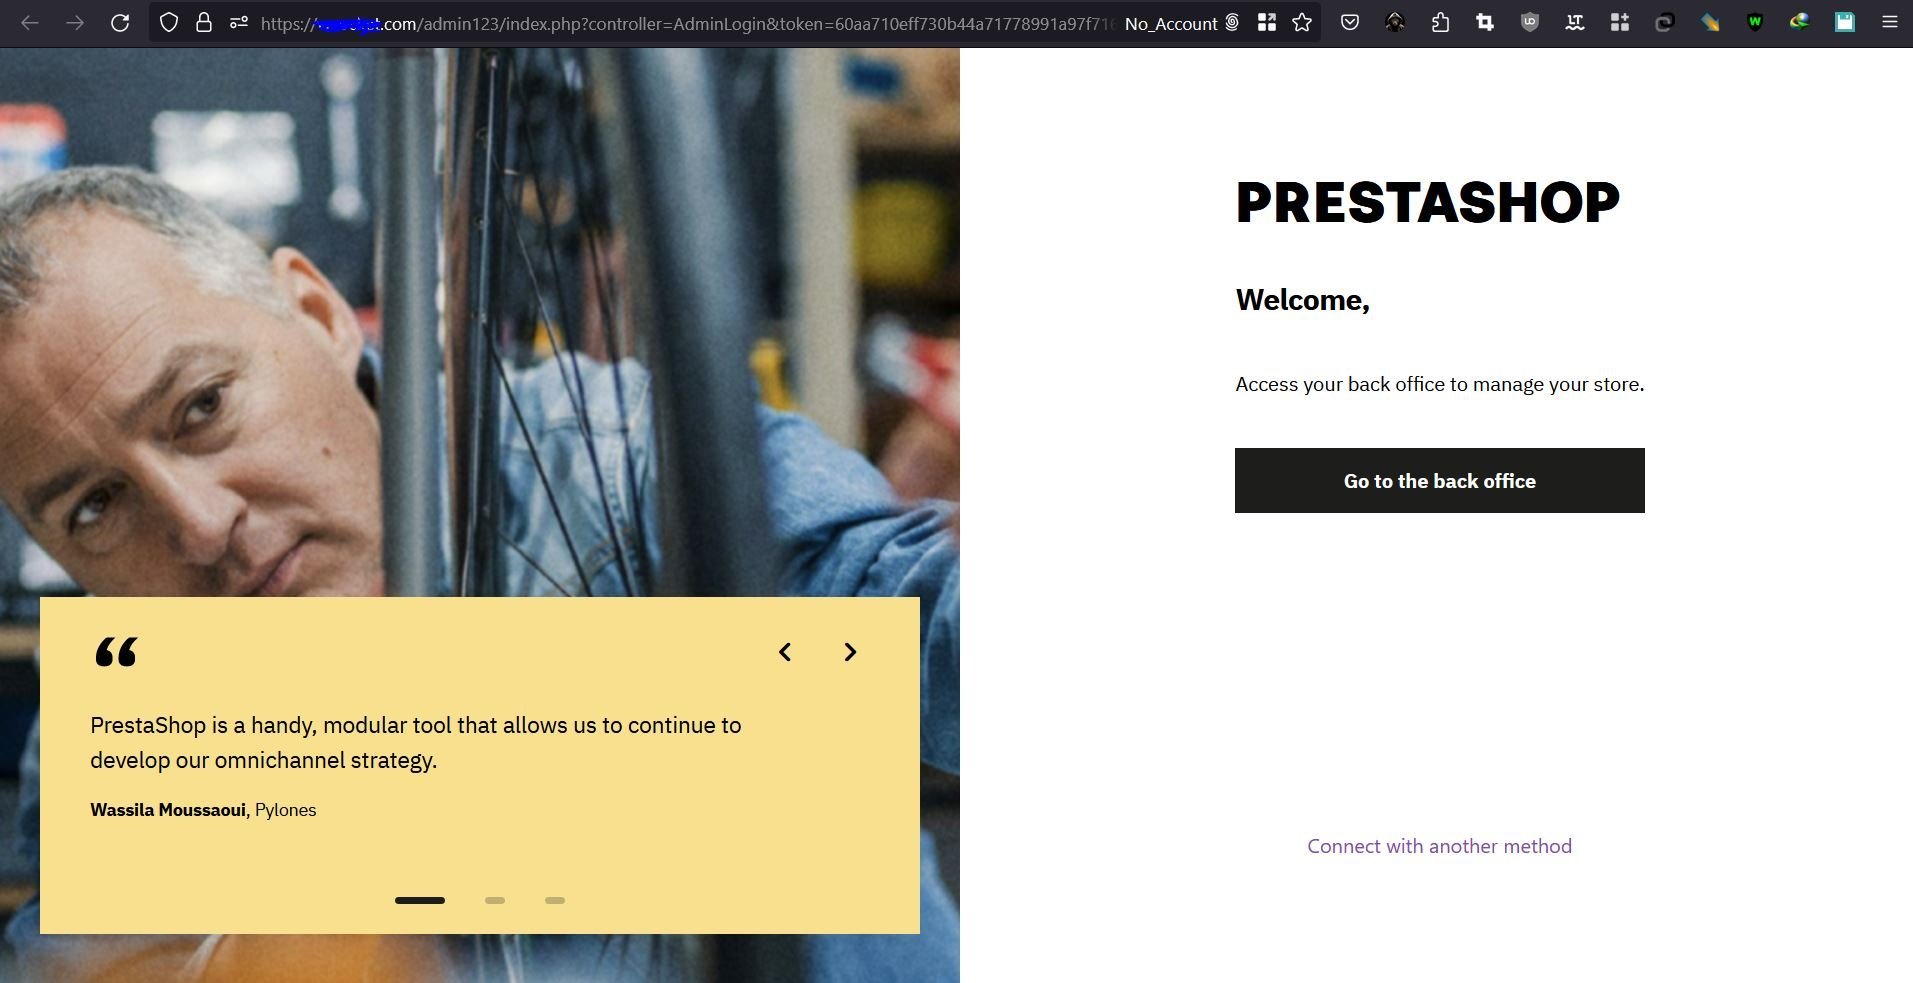Click the crop screenshot toolbar icon
The width and height of the screenshot is (1913, 983).
(x=1485, y=22)
